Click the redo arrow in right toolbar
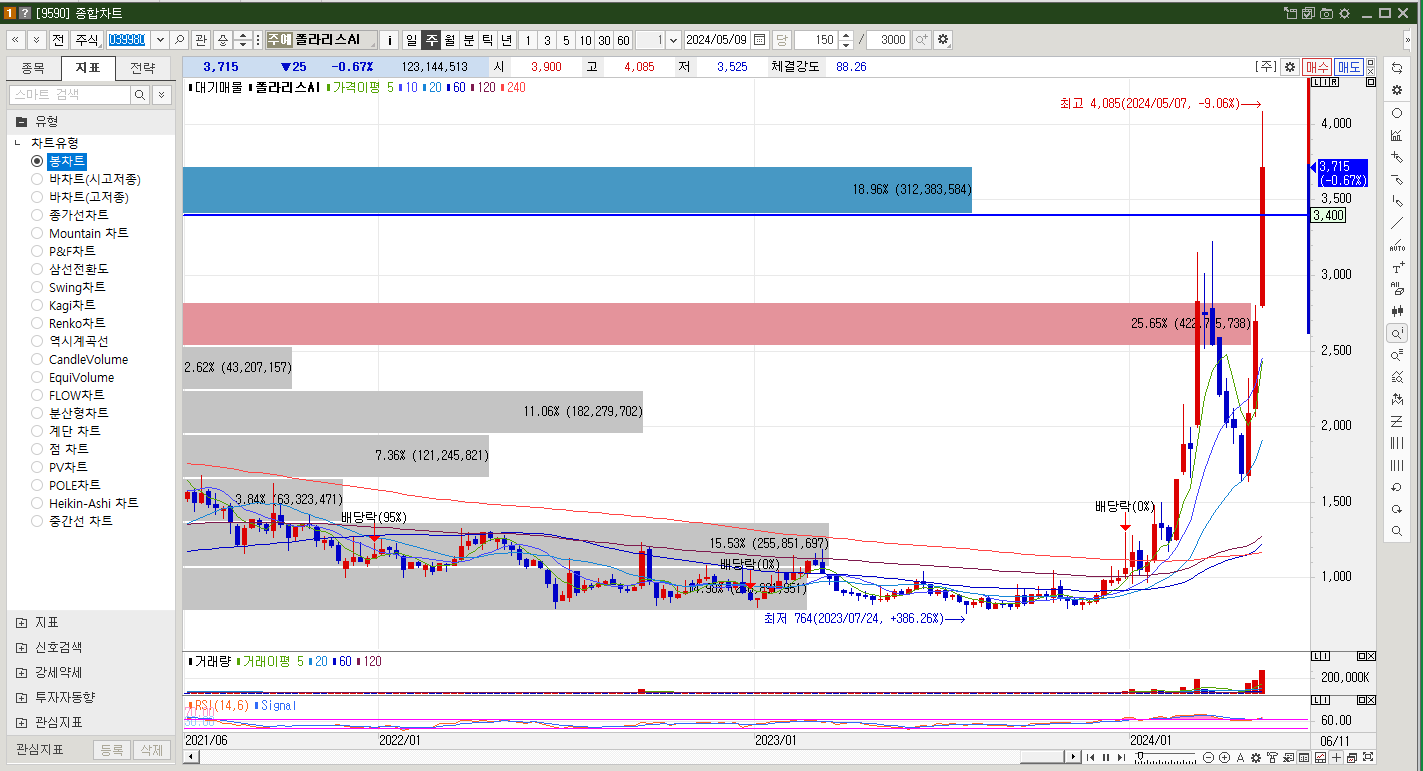 pyautogui.click(x=1397, y=509)
